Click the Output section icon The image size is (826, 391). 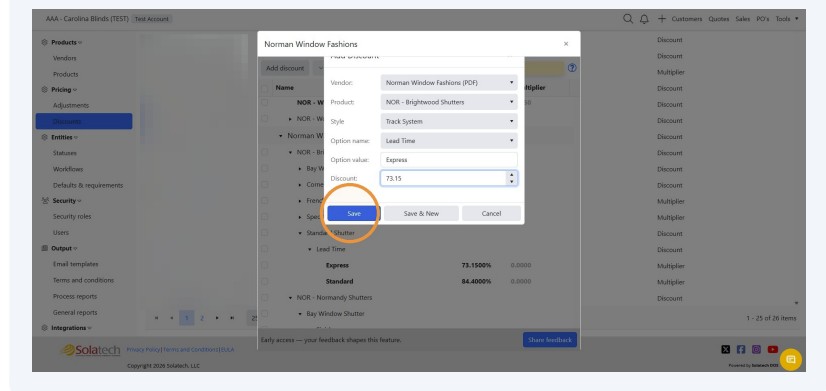click(x=45, y=248)
